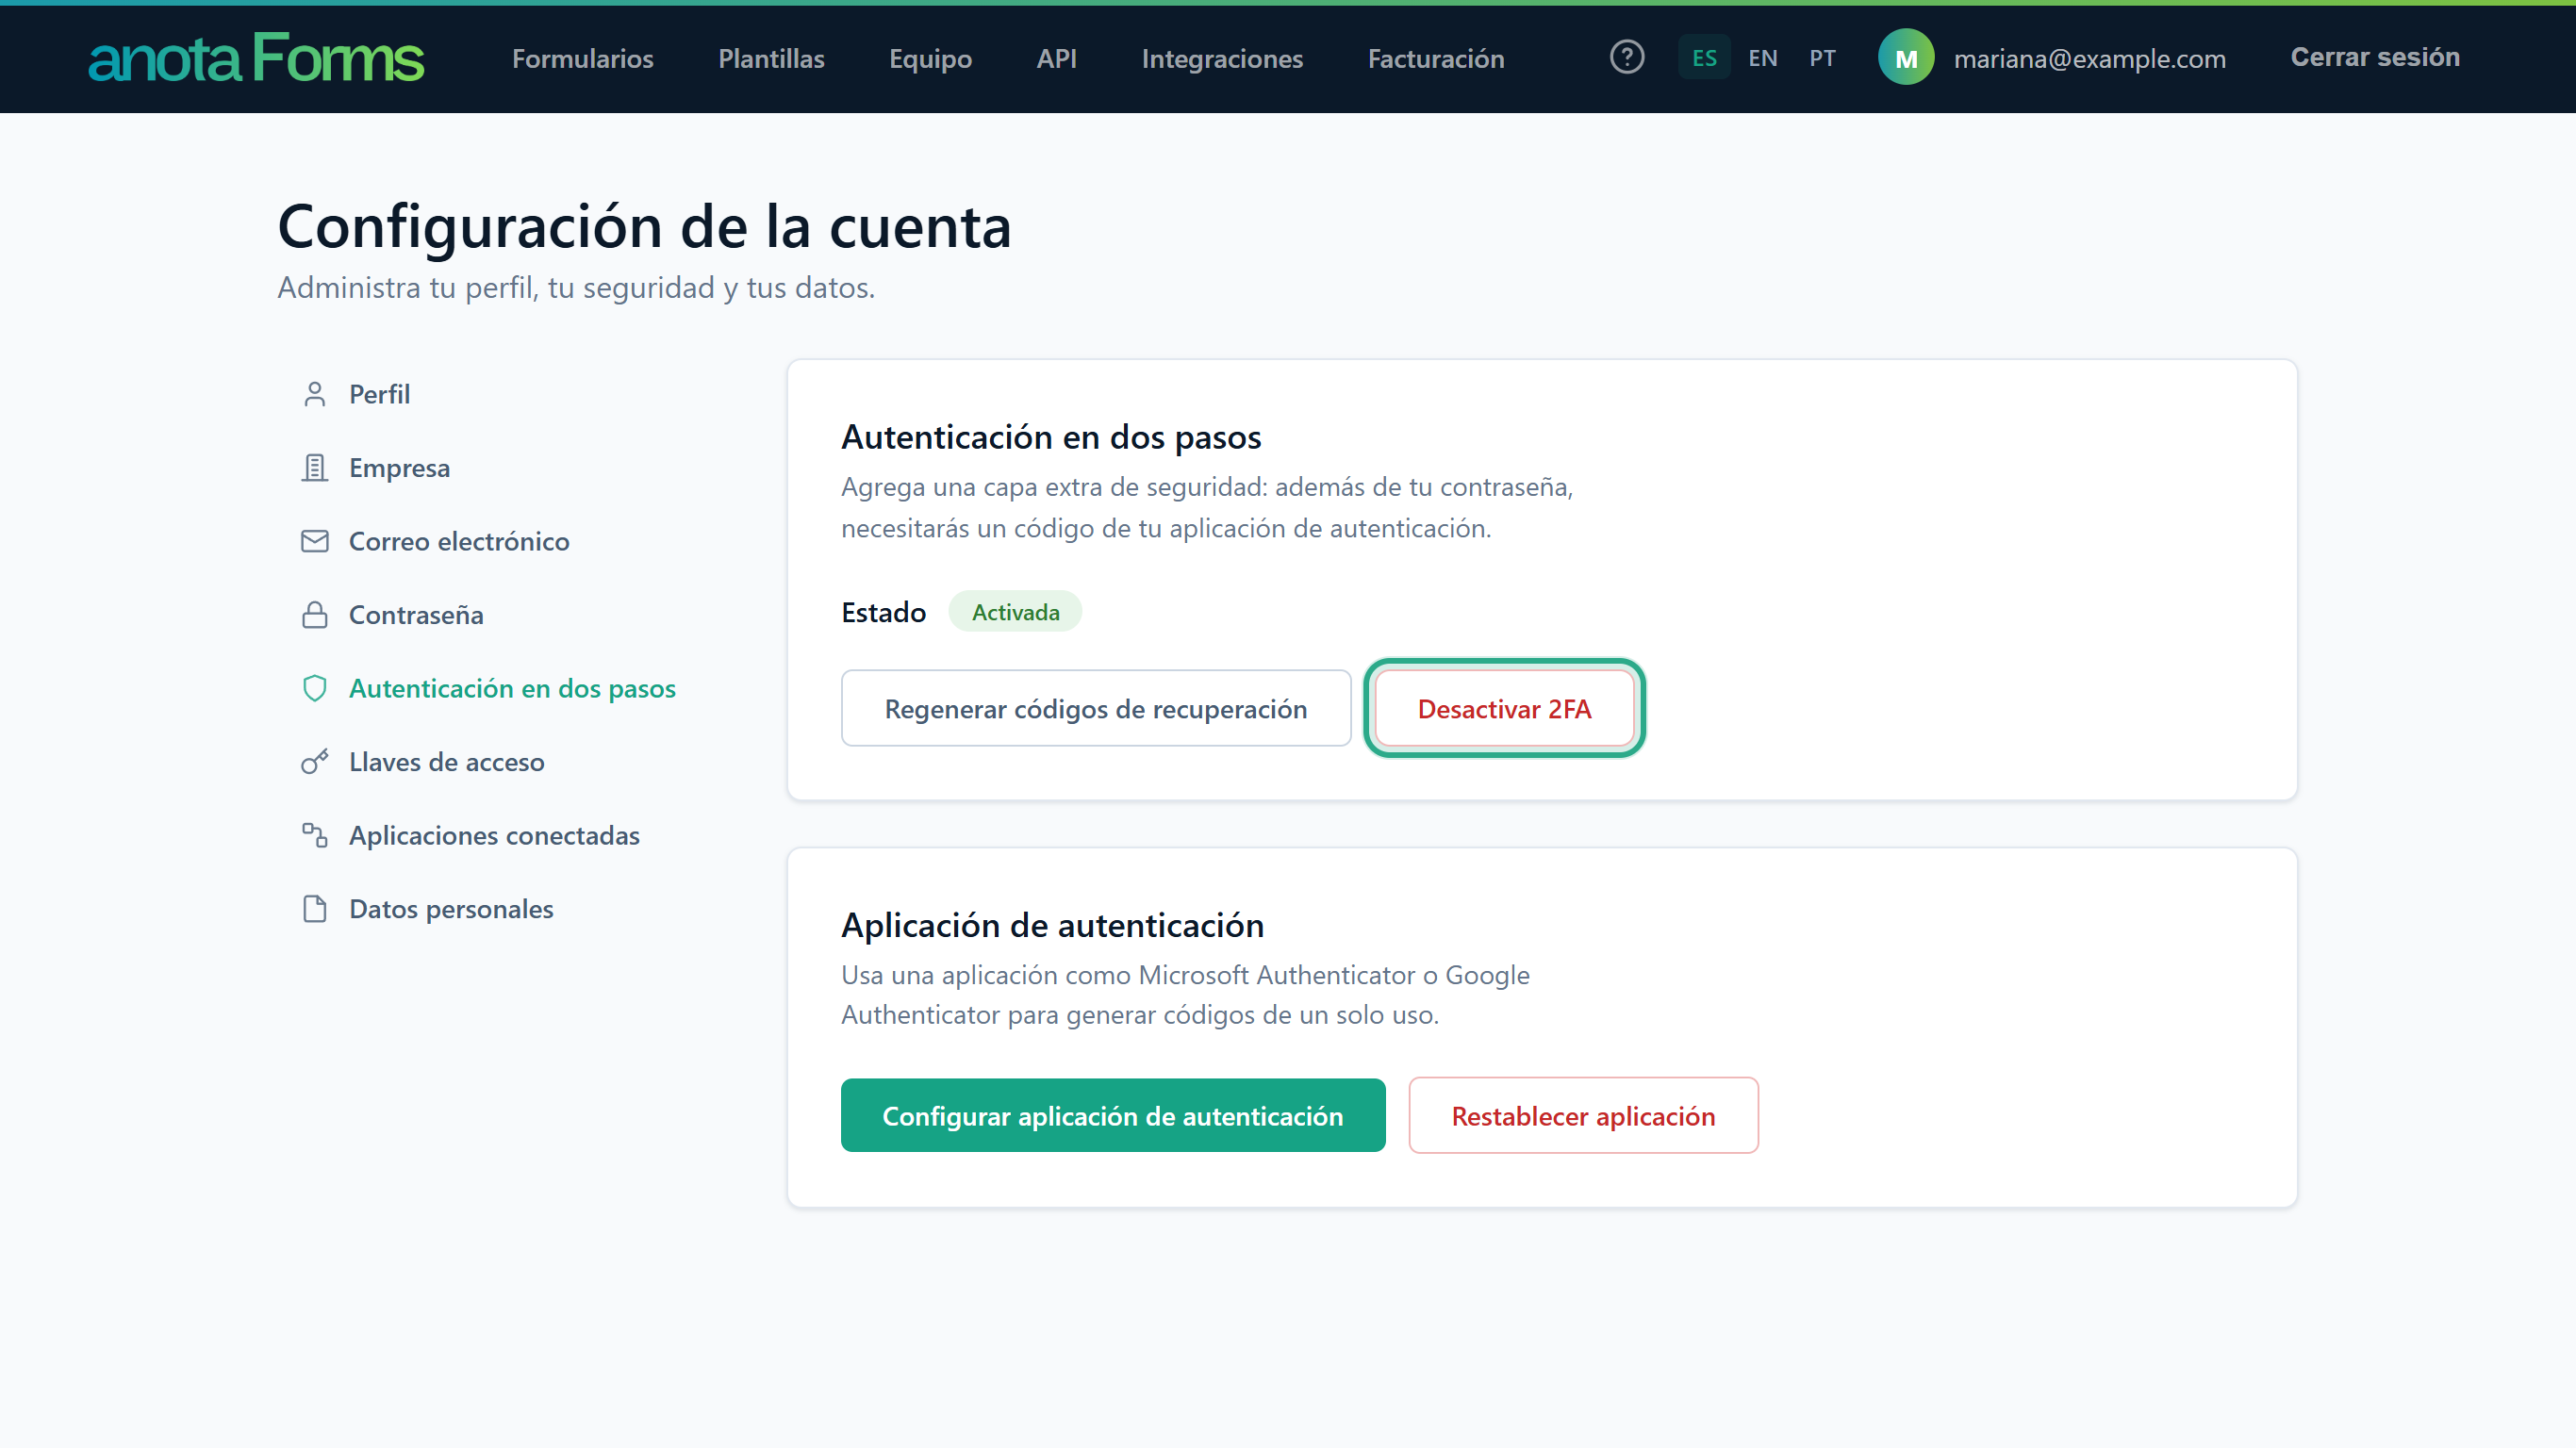Click the Perfil person icon

click(x=315, y=394)
